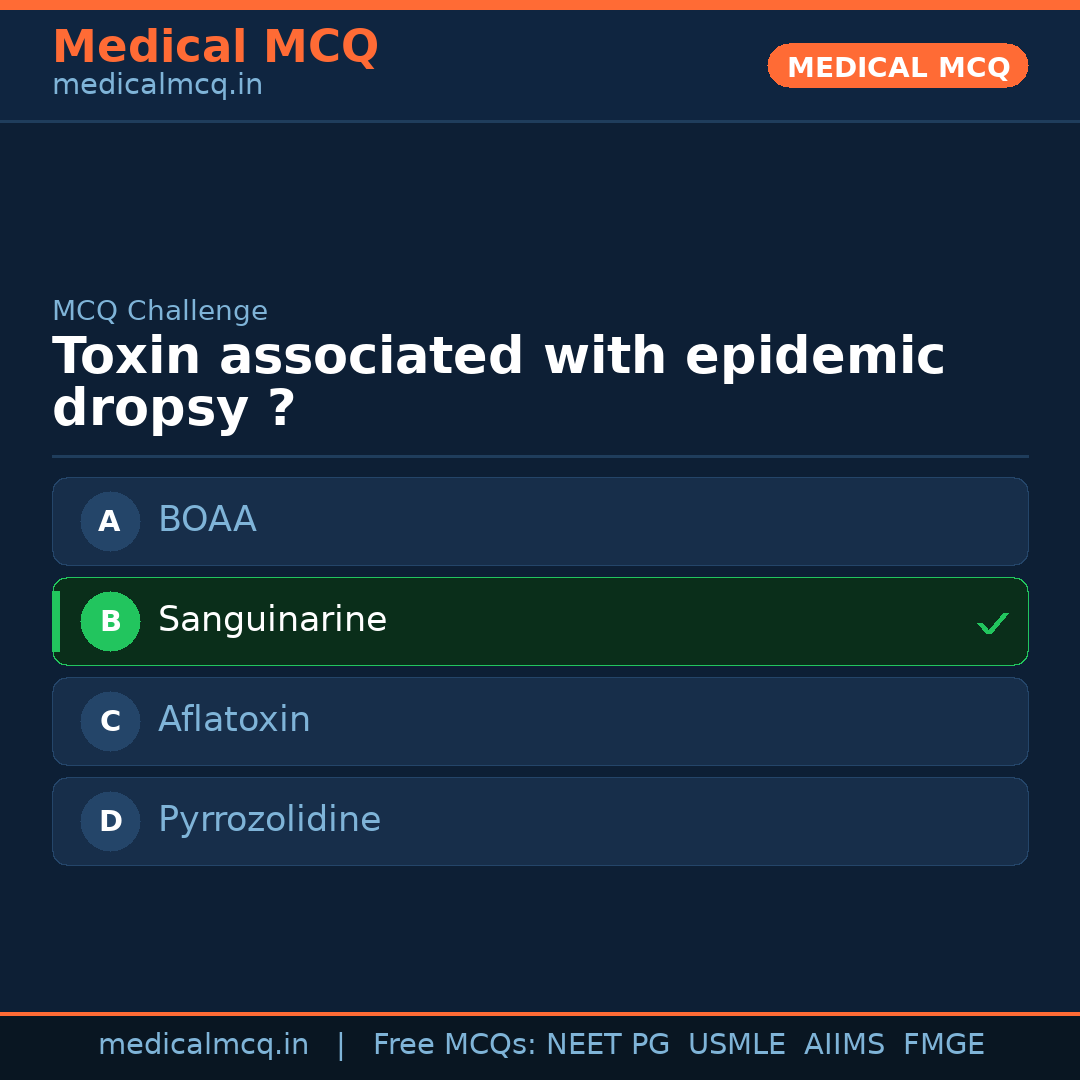
Task: Click the orange MEDICAL MCQ badge
Action: [897, 66]
